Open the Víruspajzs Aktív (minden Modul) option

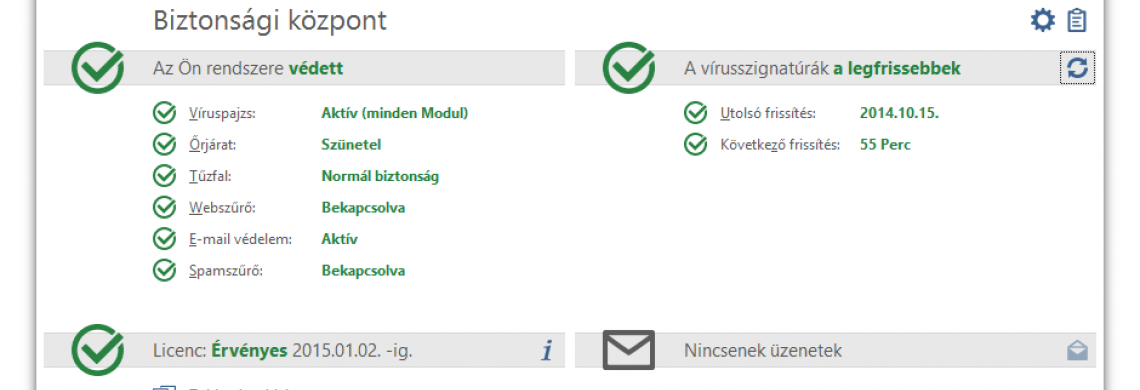[395, 113]
